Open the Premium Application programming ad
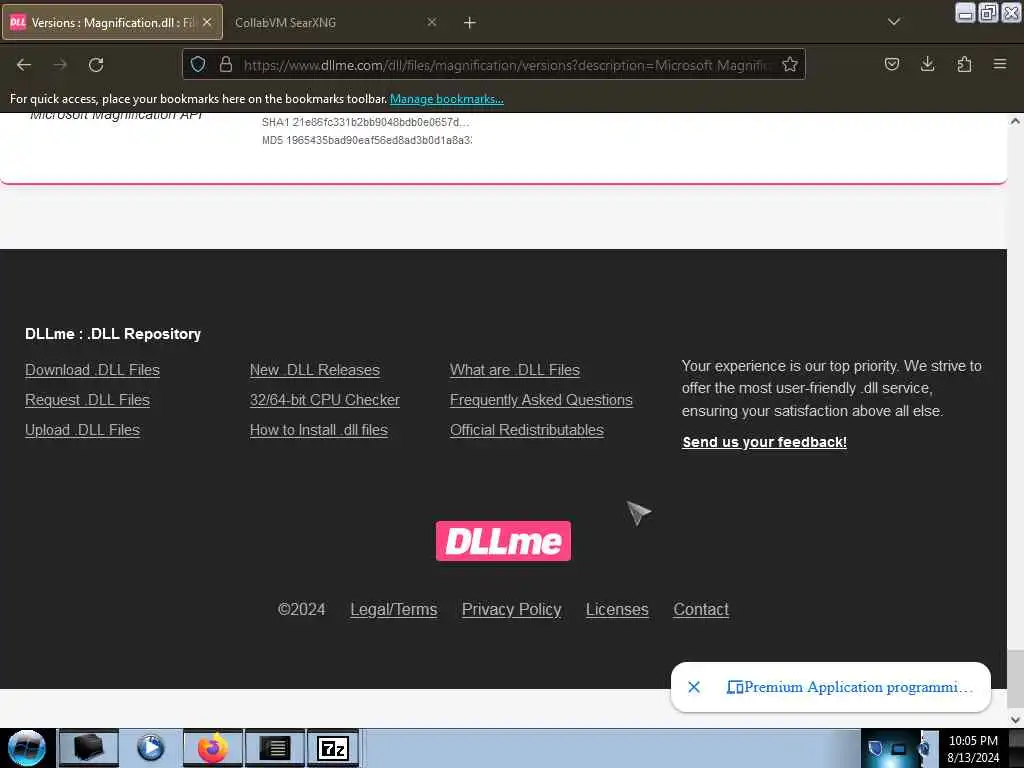Screen dimensions: 1024x768 850,687
